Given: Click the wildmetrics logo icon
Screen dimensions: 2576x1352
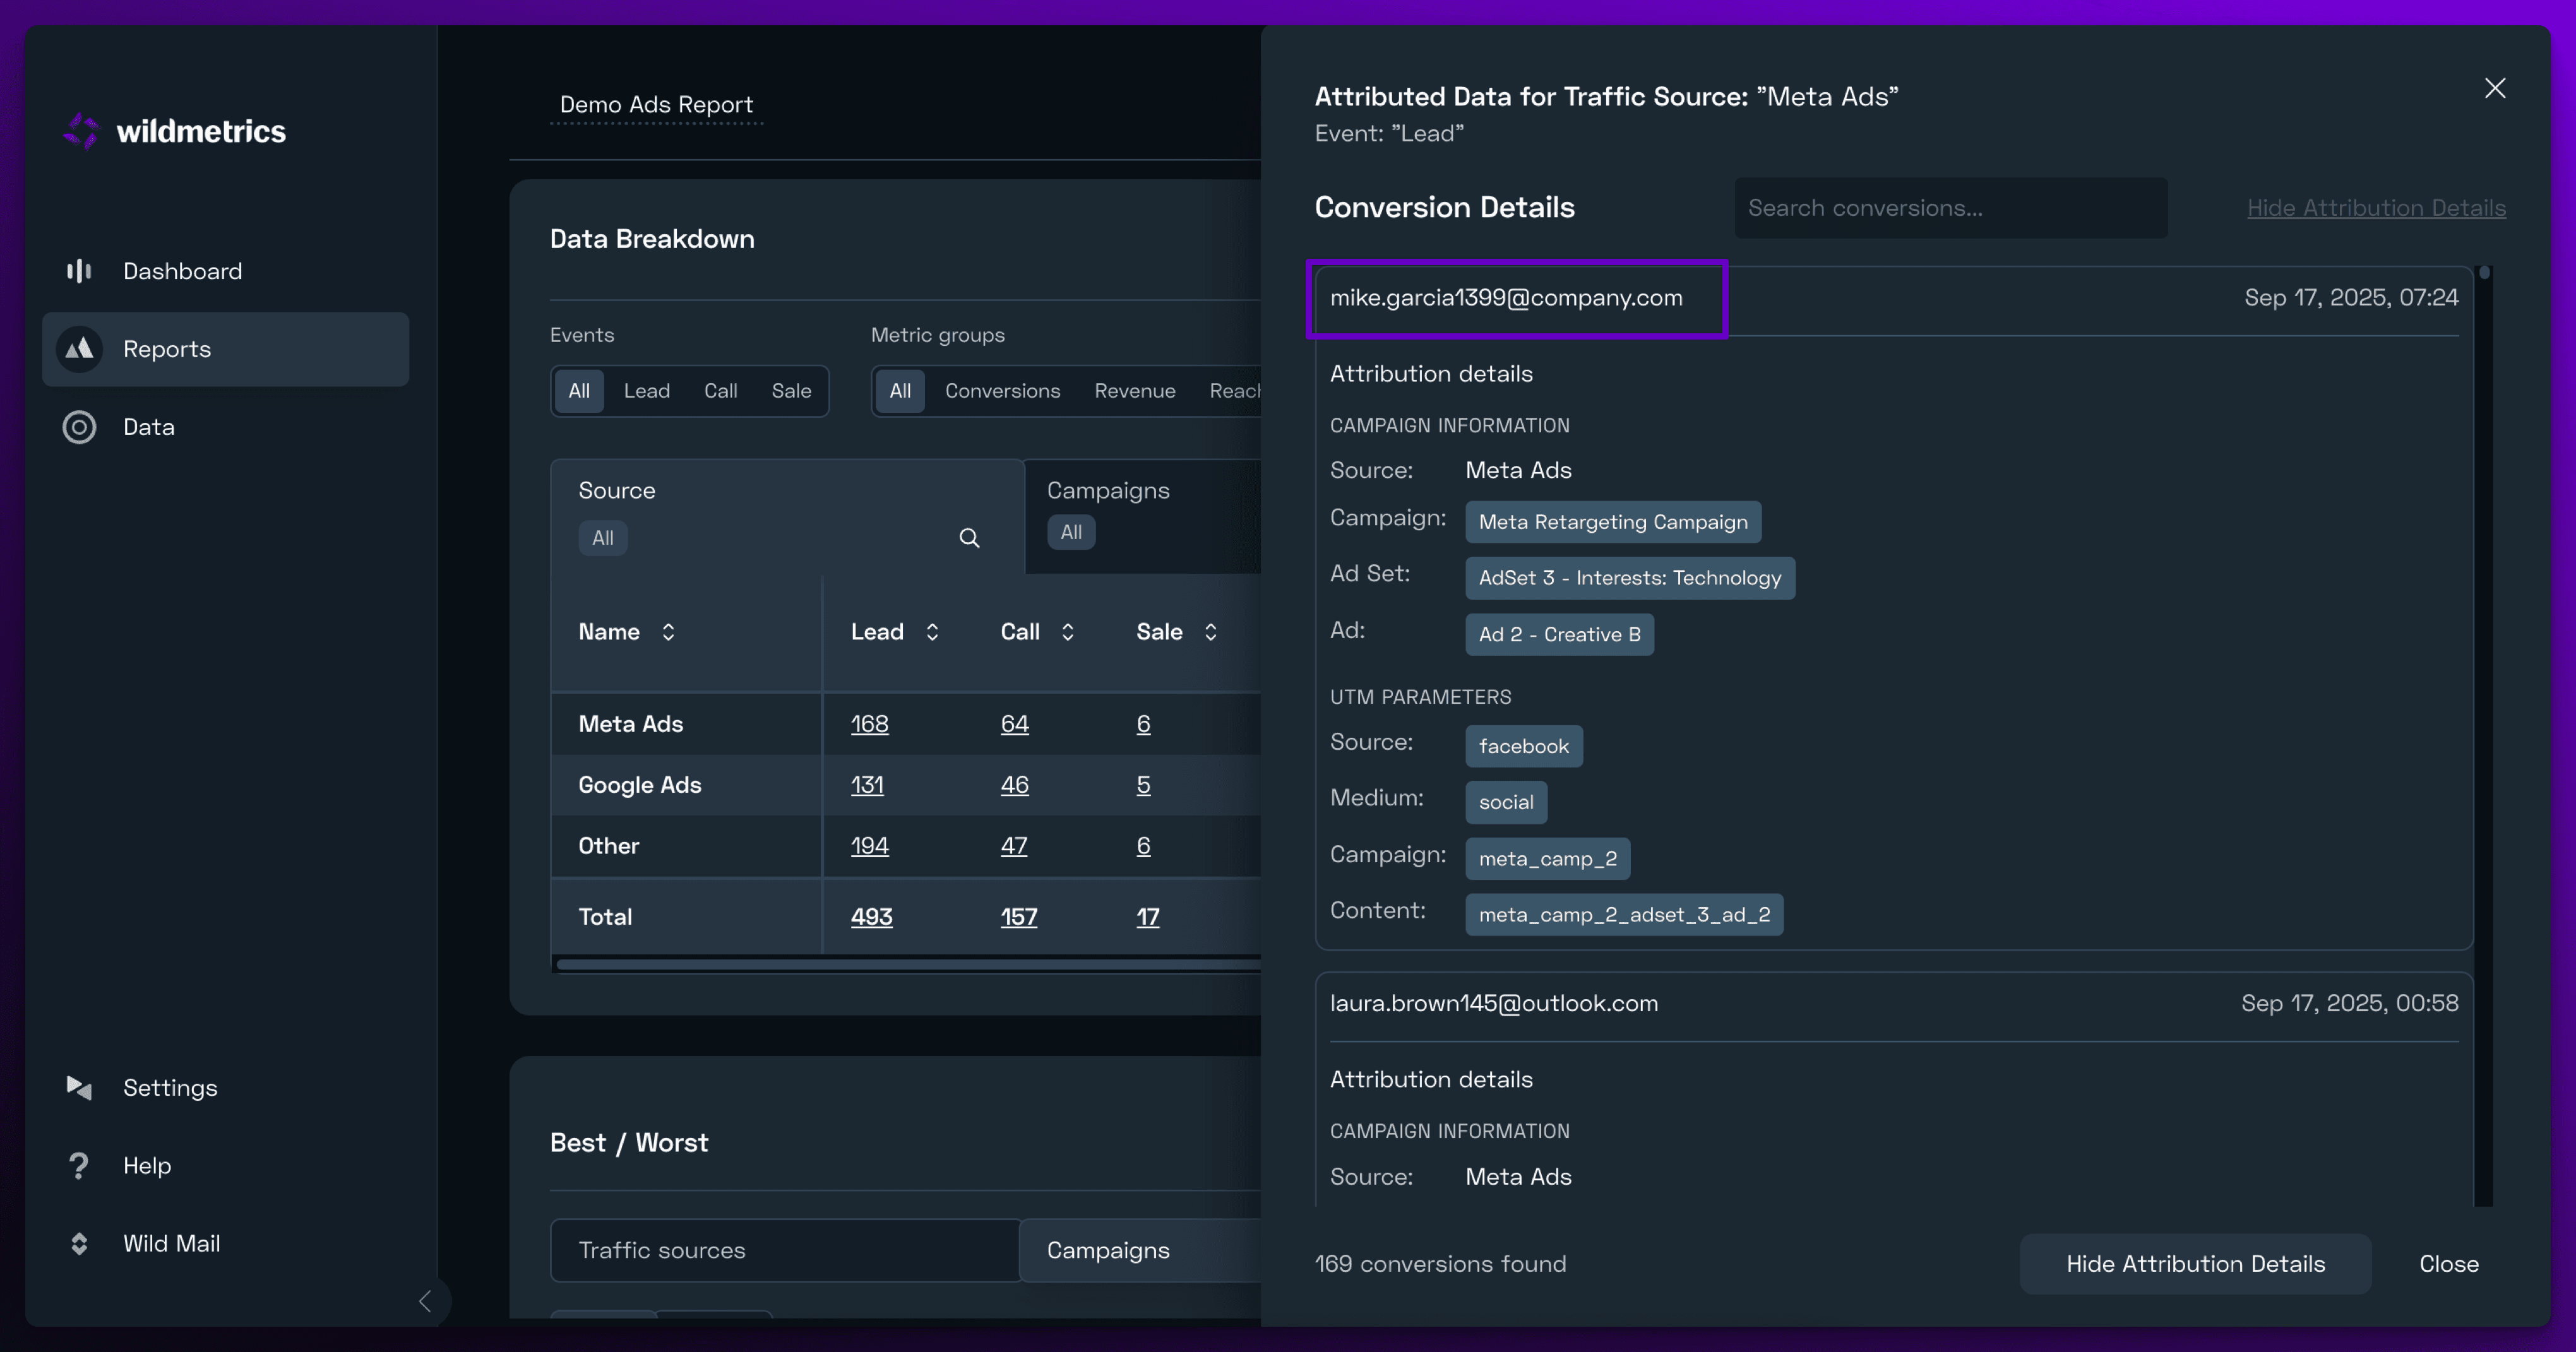Looking at the screenshot, I should click(x=82, y=131).
